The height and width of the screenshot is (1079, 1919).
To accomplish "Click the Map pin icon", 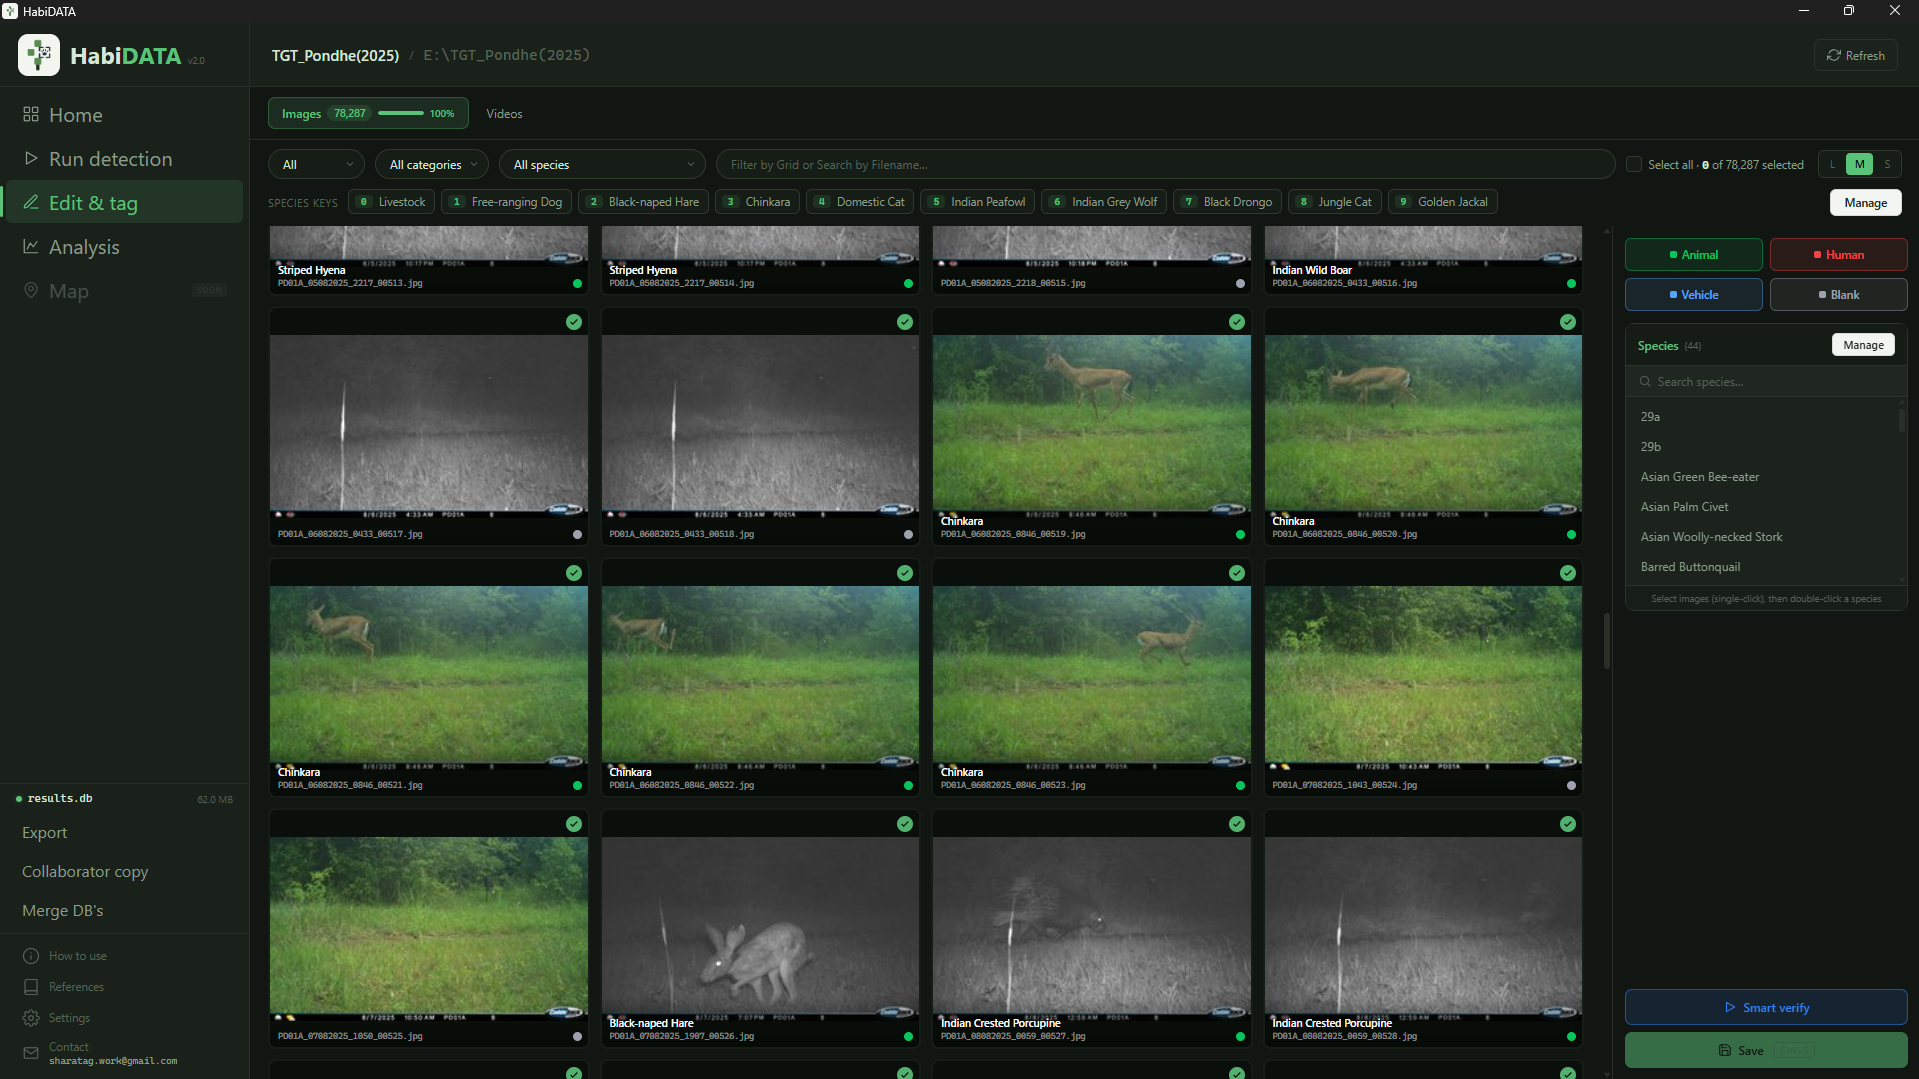I will coord(31,290).
